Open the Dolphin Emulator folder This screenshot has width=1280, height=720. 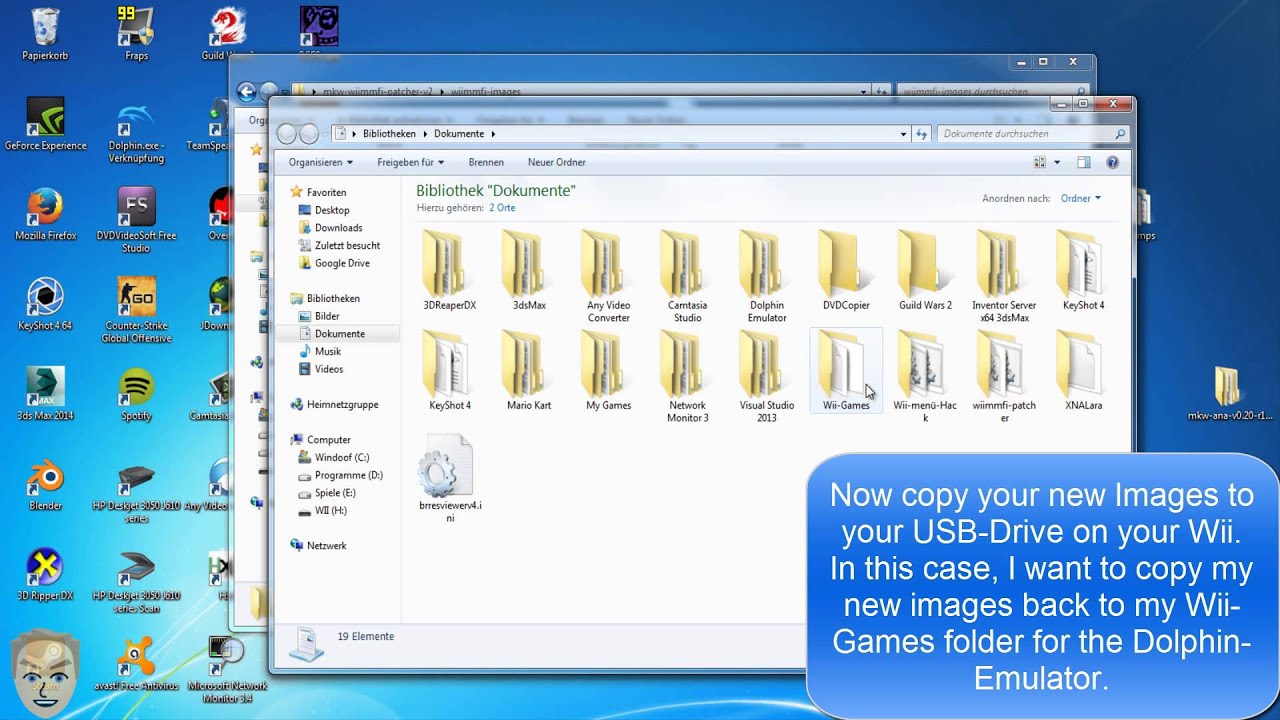coord(767,276)
